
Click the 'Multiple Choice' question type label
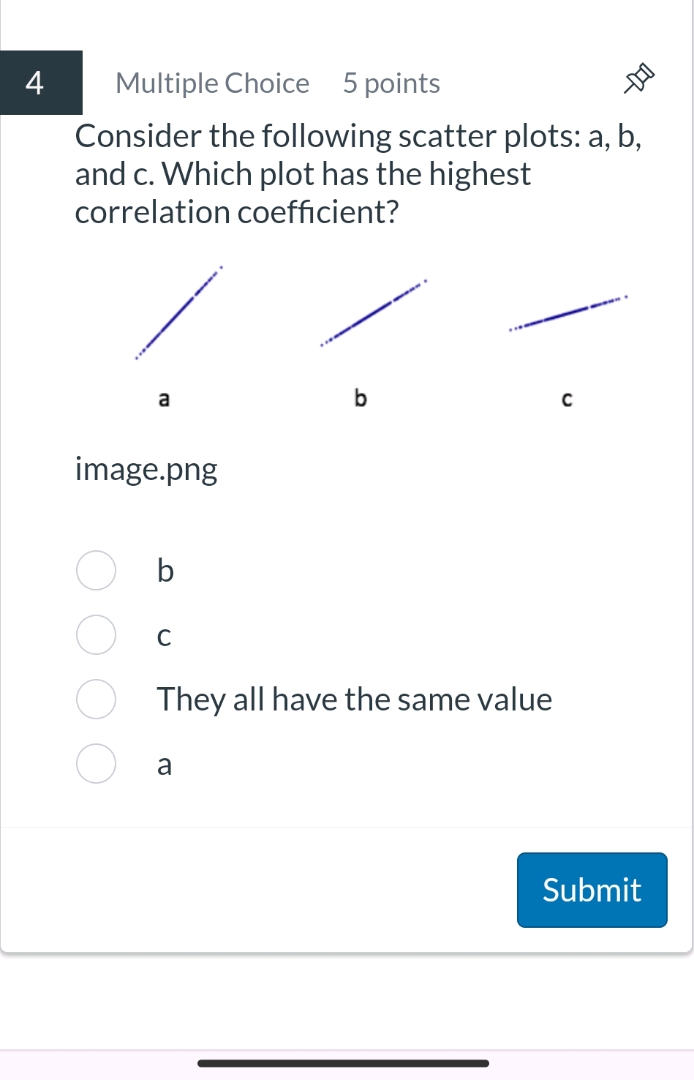pos(212,83)
